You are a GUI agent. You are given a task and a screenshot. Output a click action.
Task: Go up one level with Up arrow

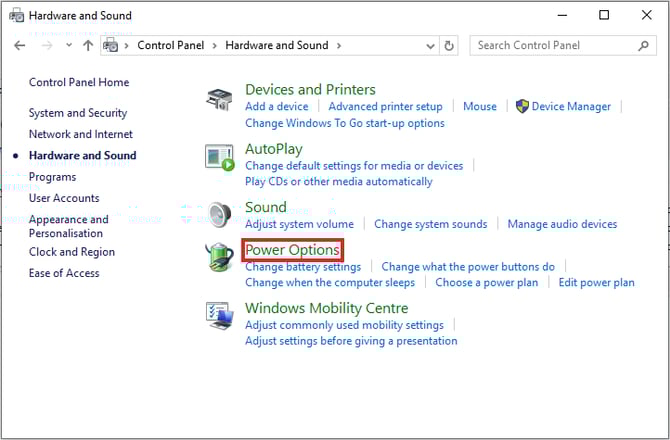click(88, 46)
